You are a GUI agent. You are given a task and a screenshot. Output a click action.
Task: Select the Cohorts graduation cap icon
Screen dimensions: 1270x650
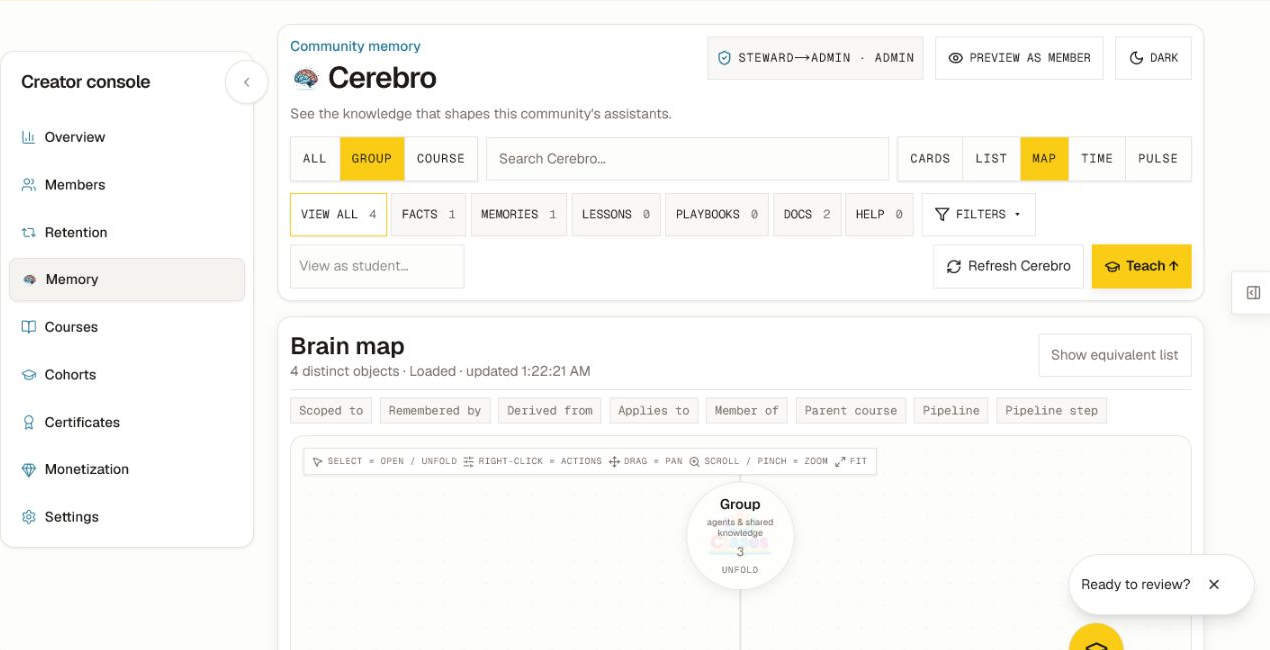point(28,375)
